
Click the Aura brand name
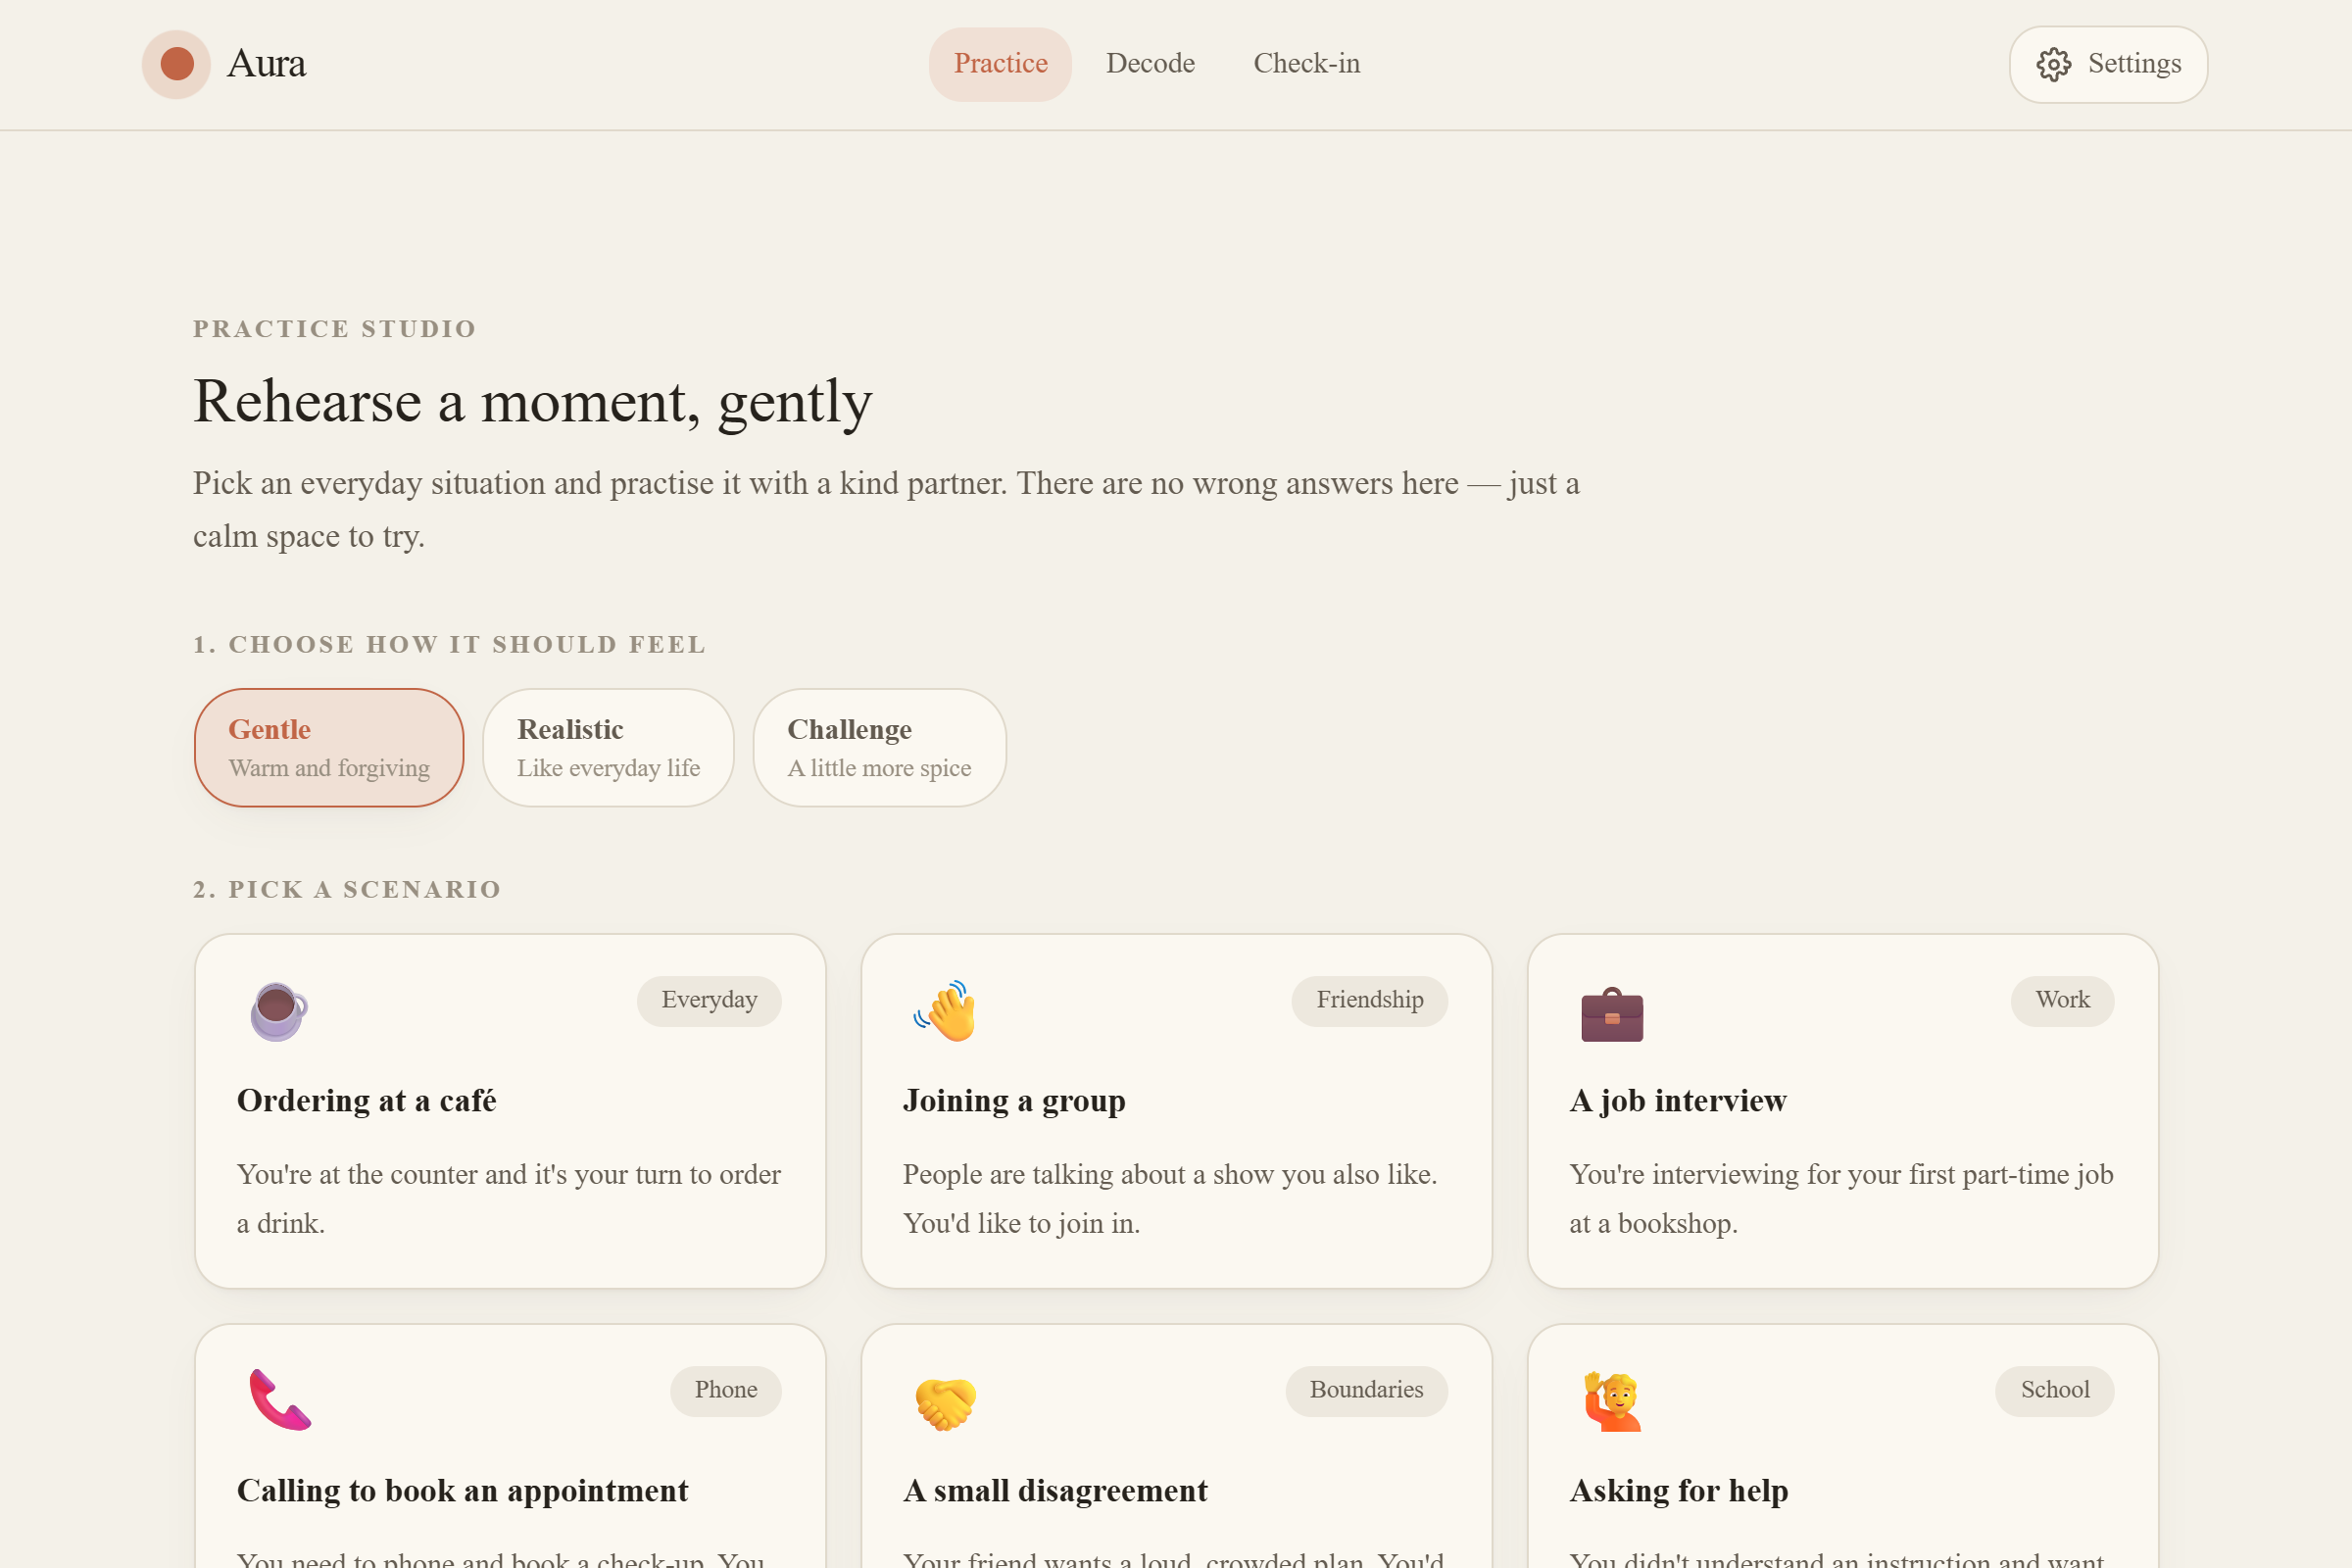266,64
